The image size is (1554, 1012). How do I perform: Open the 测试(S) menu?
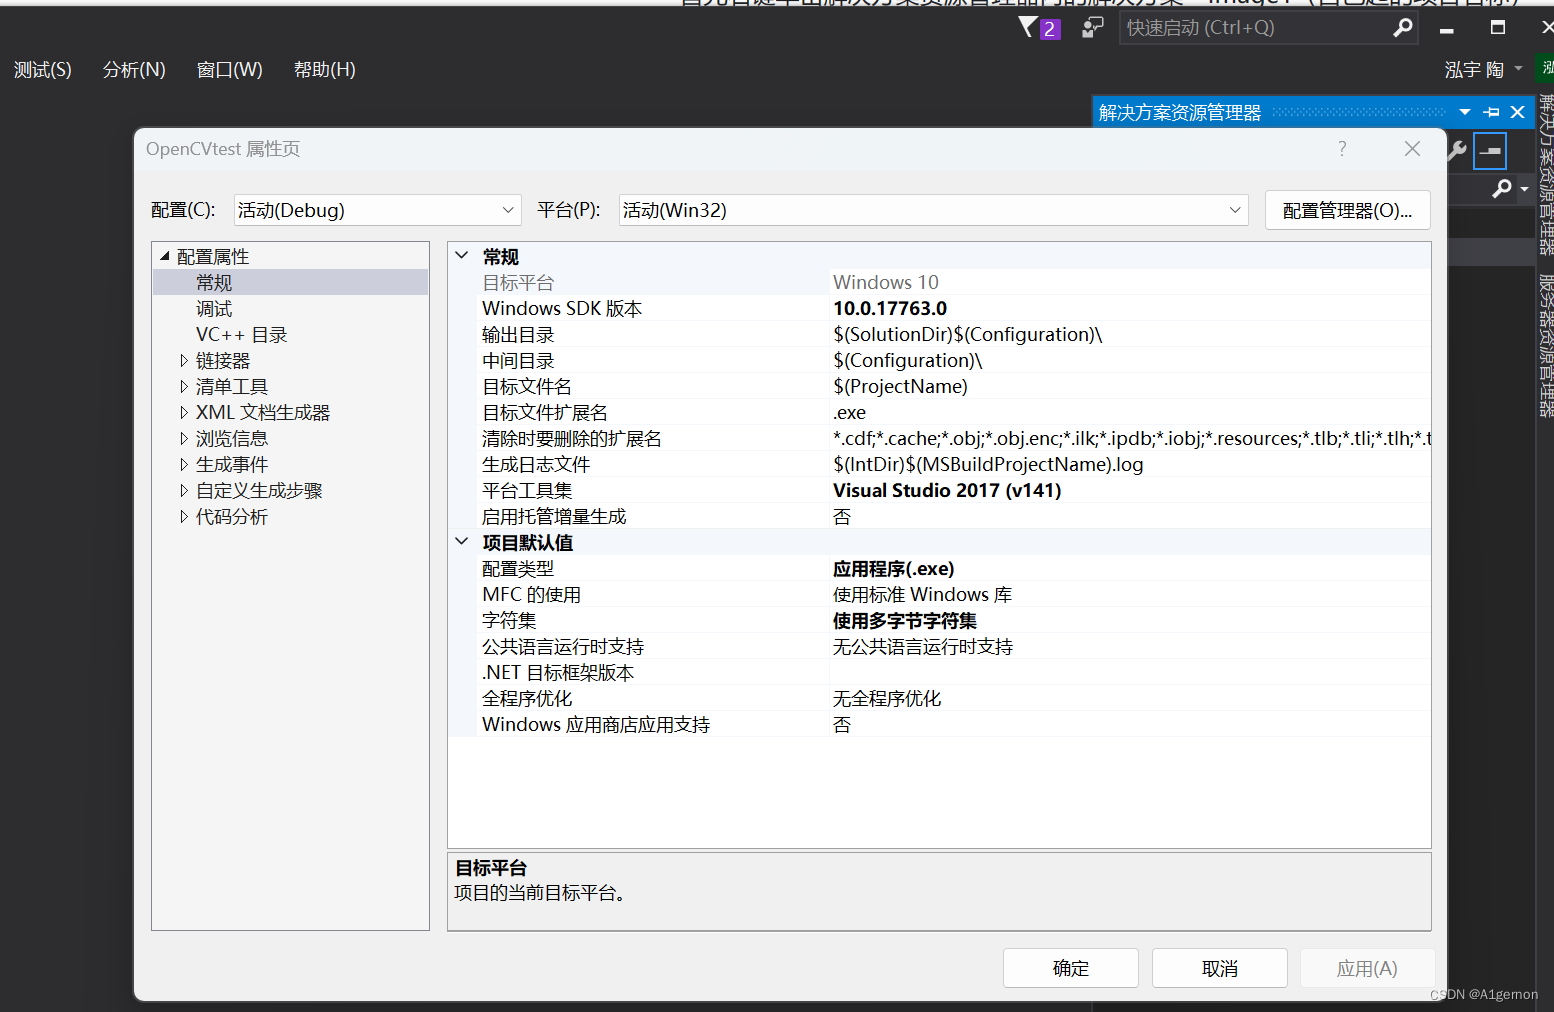click(x=43, y=69)
